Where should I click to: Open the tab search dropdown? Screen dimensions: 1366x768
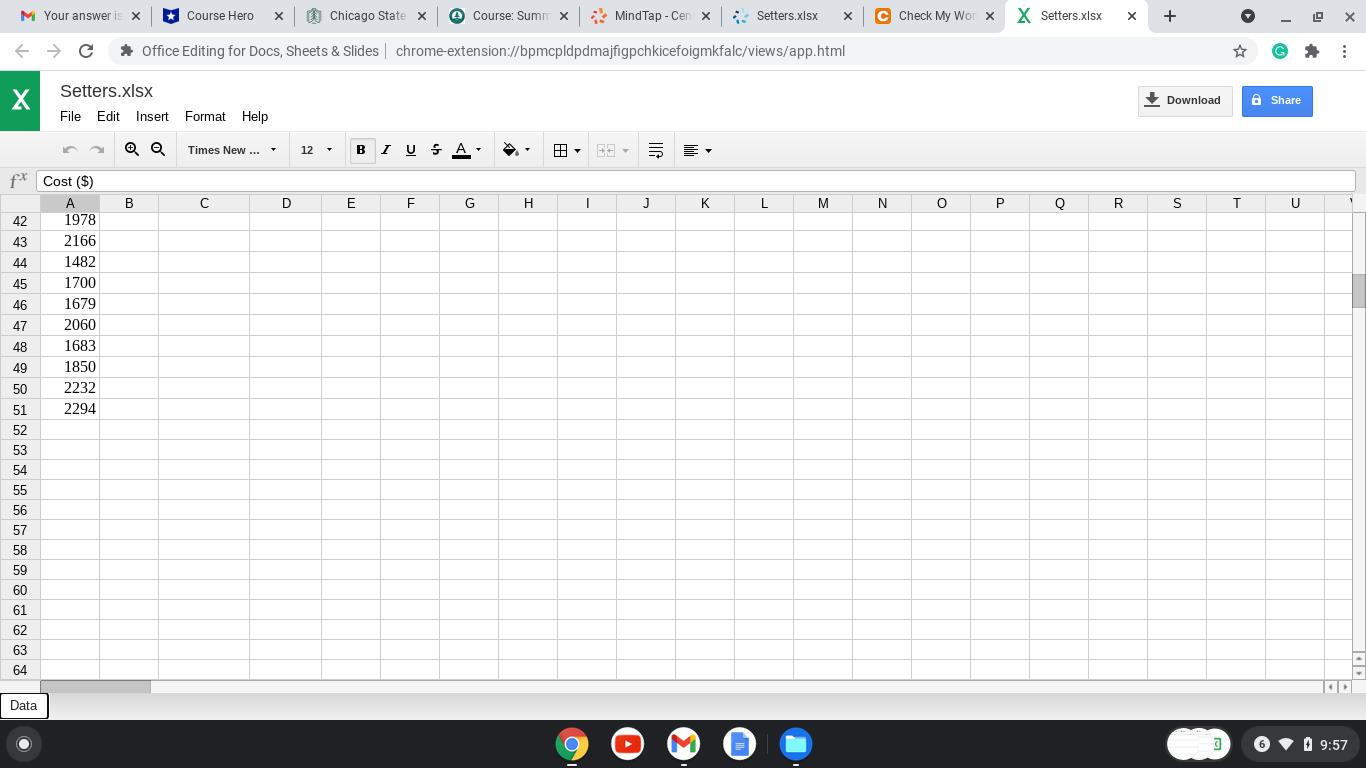(x=1248, y=16)
